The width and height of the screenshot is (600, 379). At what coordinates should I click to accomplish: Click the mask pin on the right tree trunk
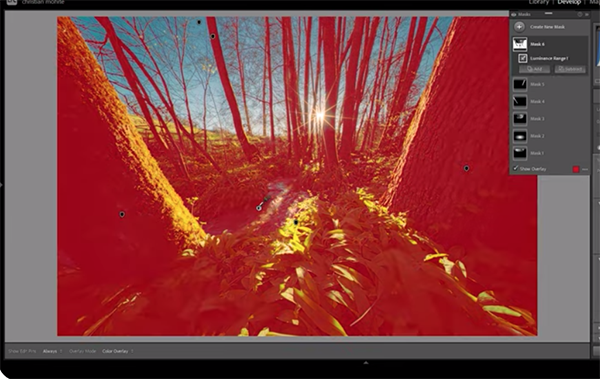[x=466, y=168]
